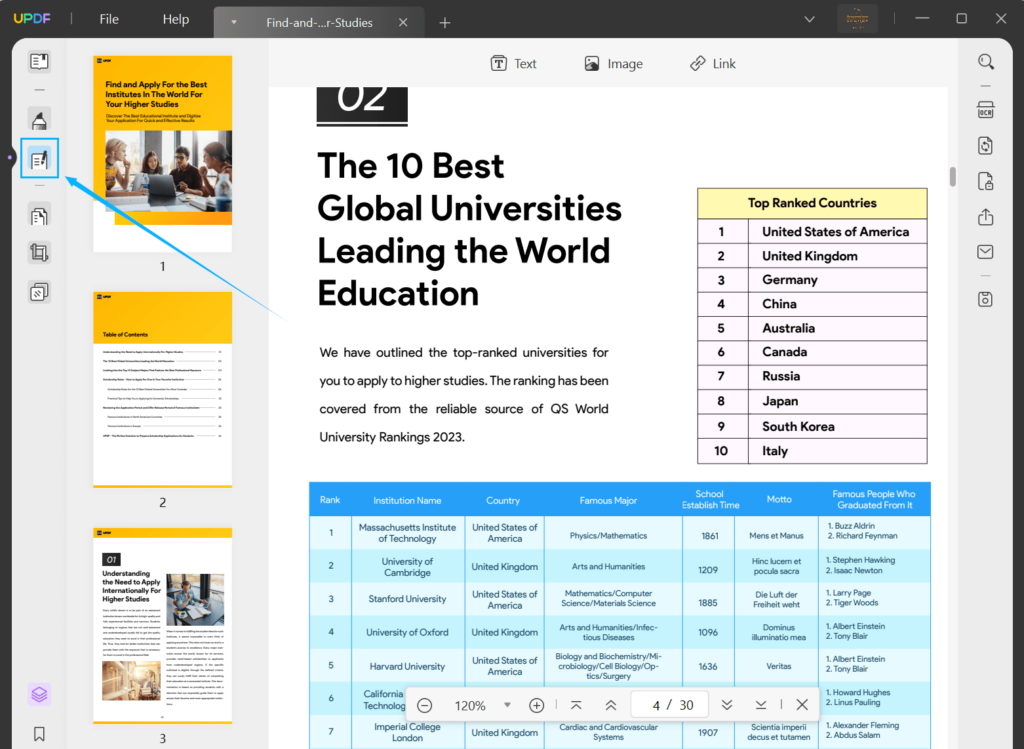Select page 2 thumbnail Table of Contents
The image size is (1024, 749).
point(162,389)
